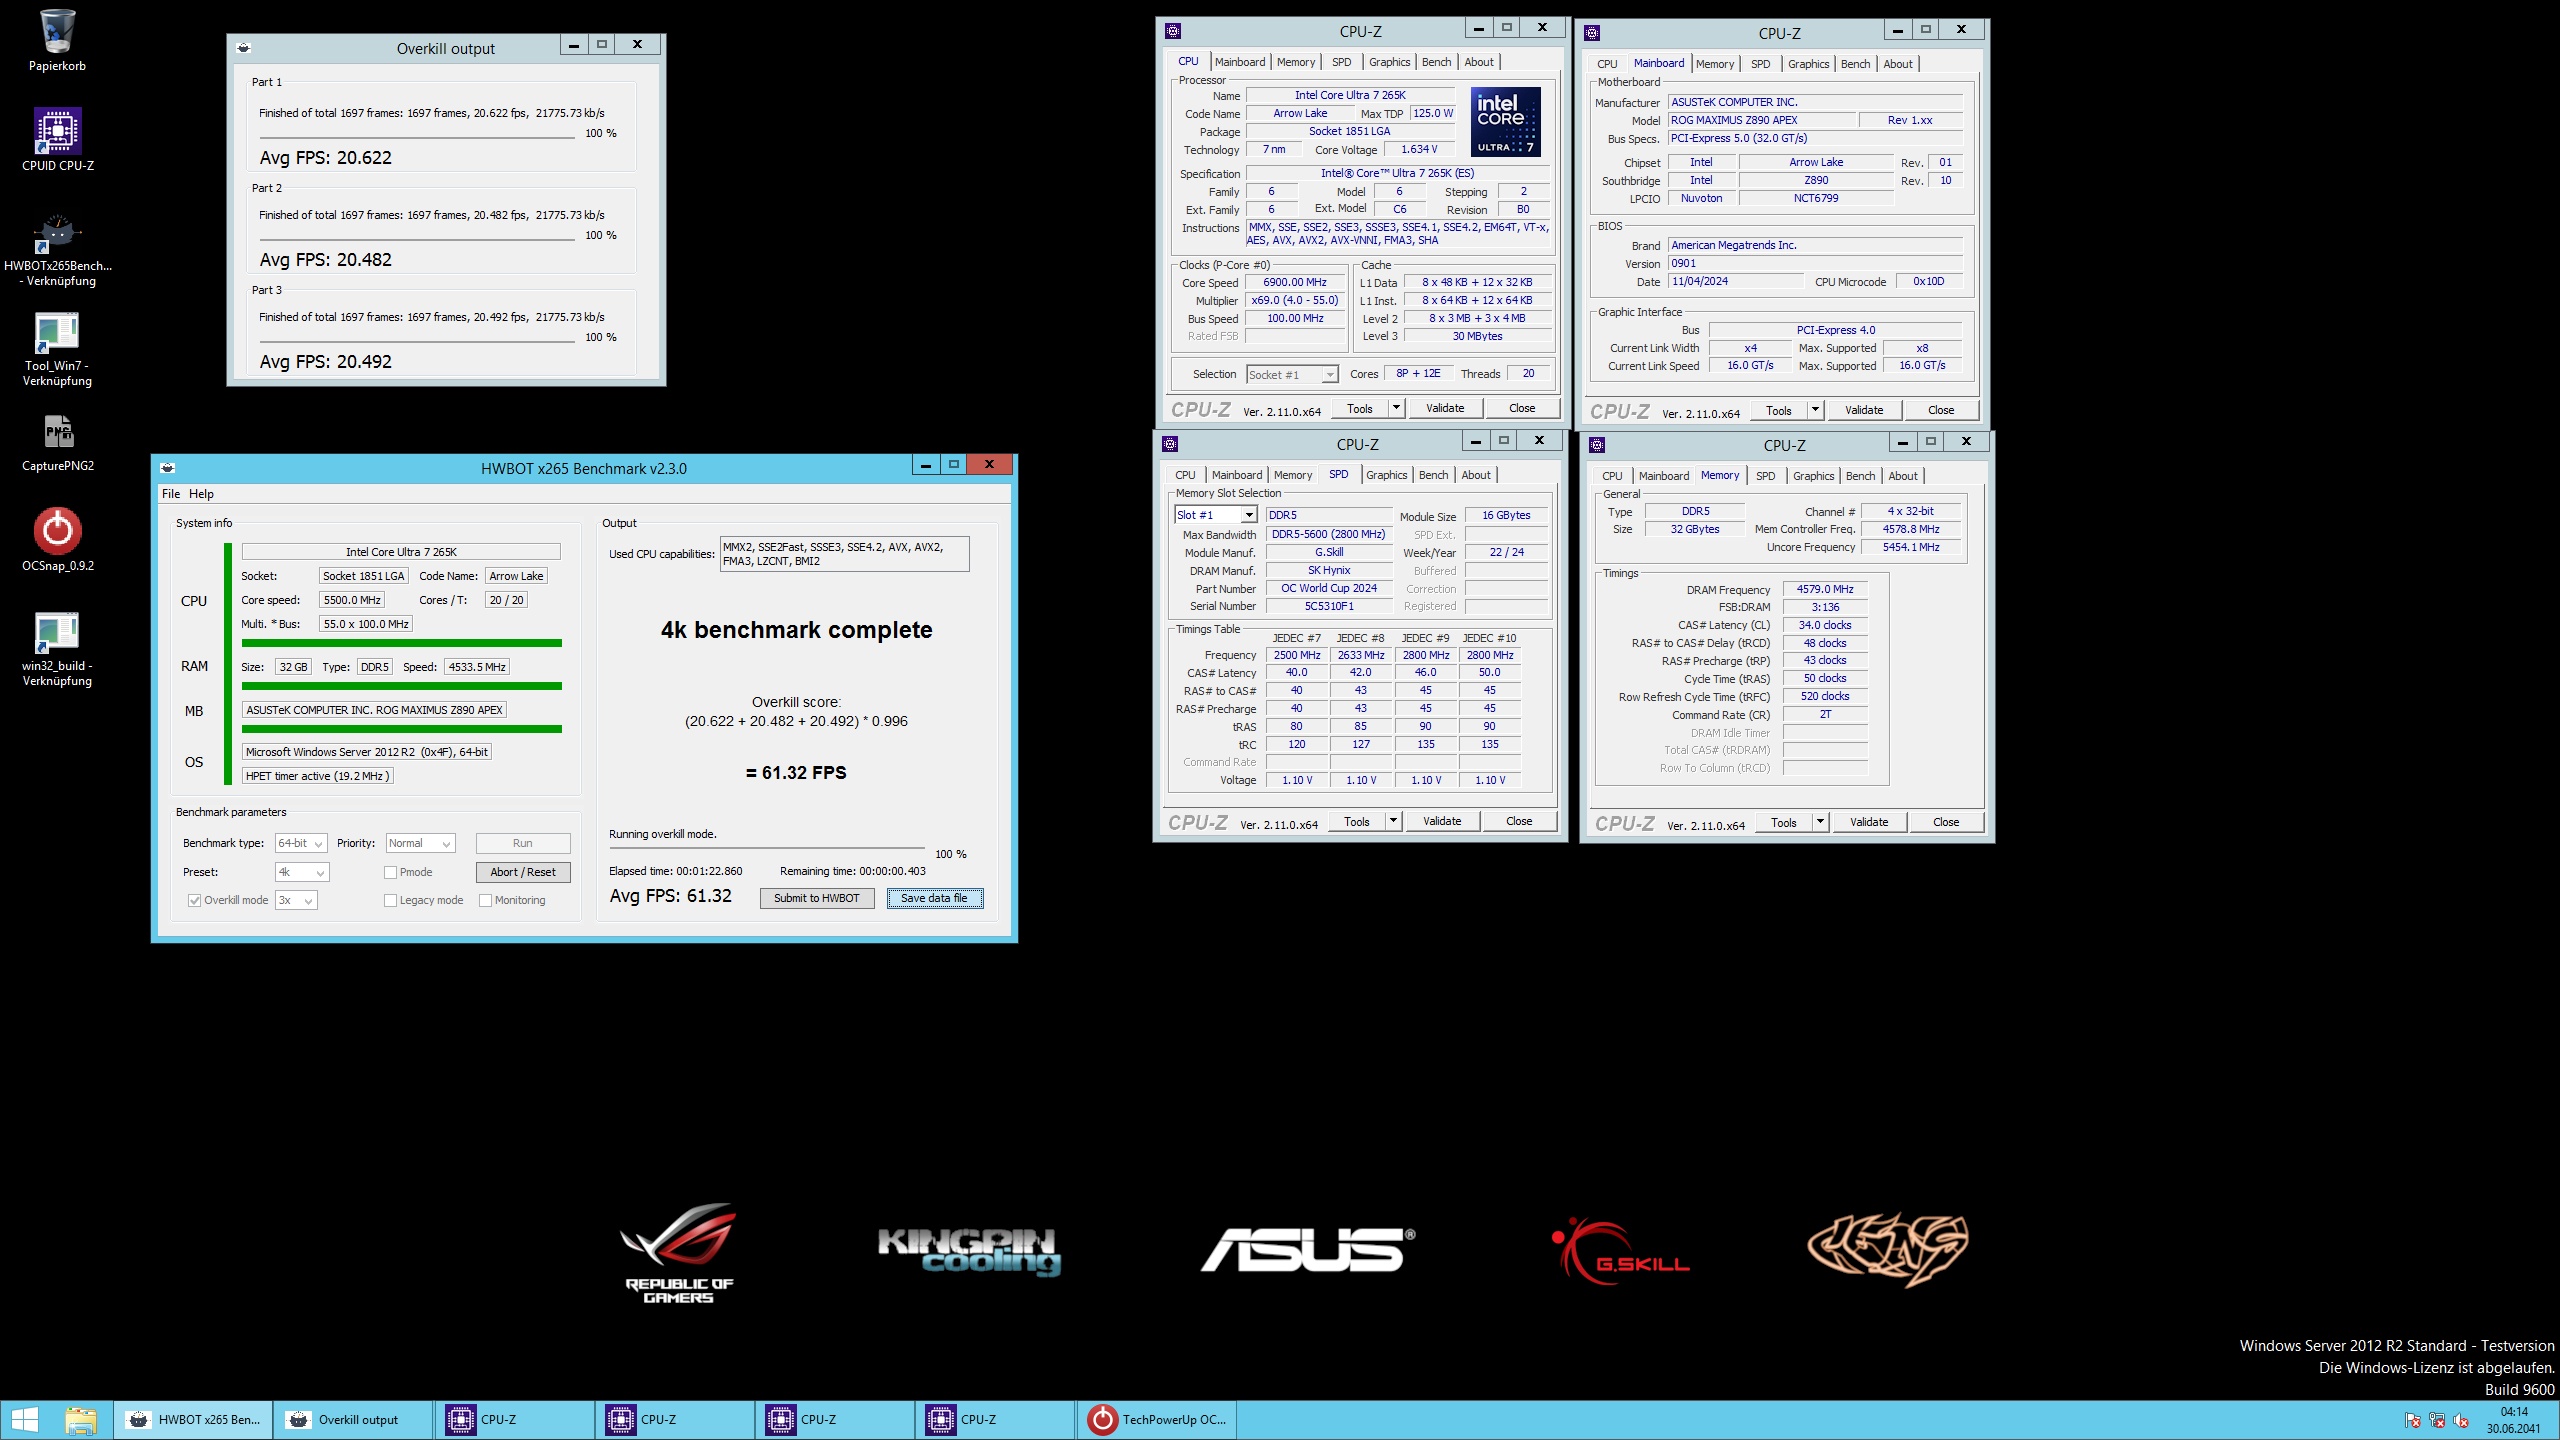Click Validate button in CPU window
This screenshot has height=1440, width=2560.
click(1445, 408)
